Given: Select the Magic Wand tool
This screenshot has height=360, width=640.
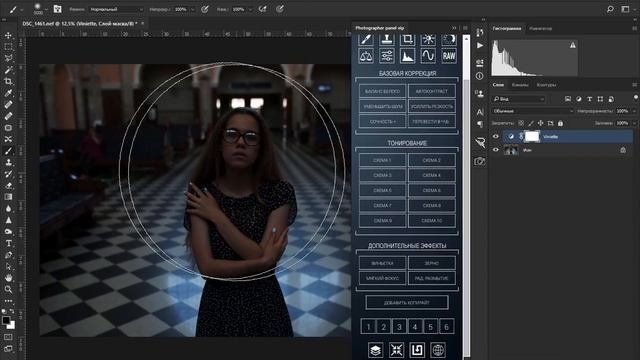Looking at the screenshot, I should (8, 70).
